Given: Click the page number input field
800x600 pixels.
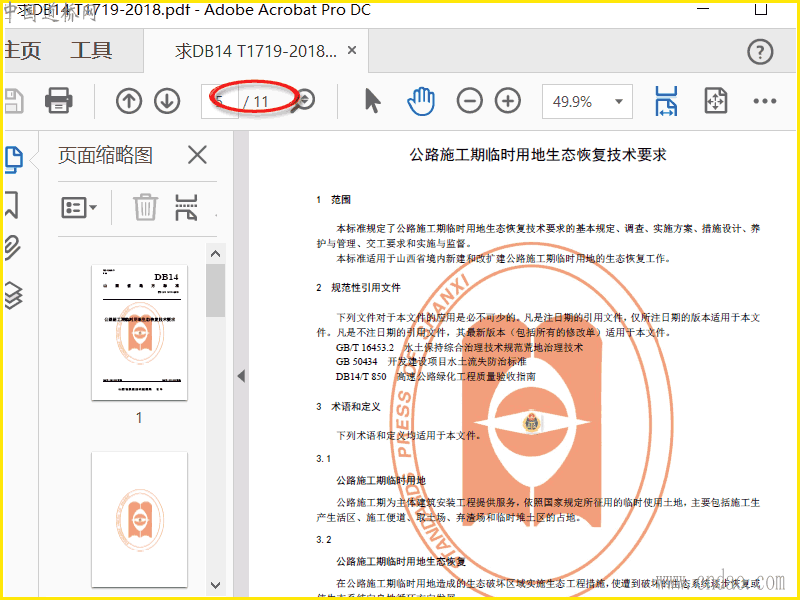Looking at the screenshot, I should (220, 102).
